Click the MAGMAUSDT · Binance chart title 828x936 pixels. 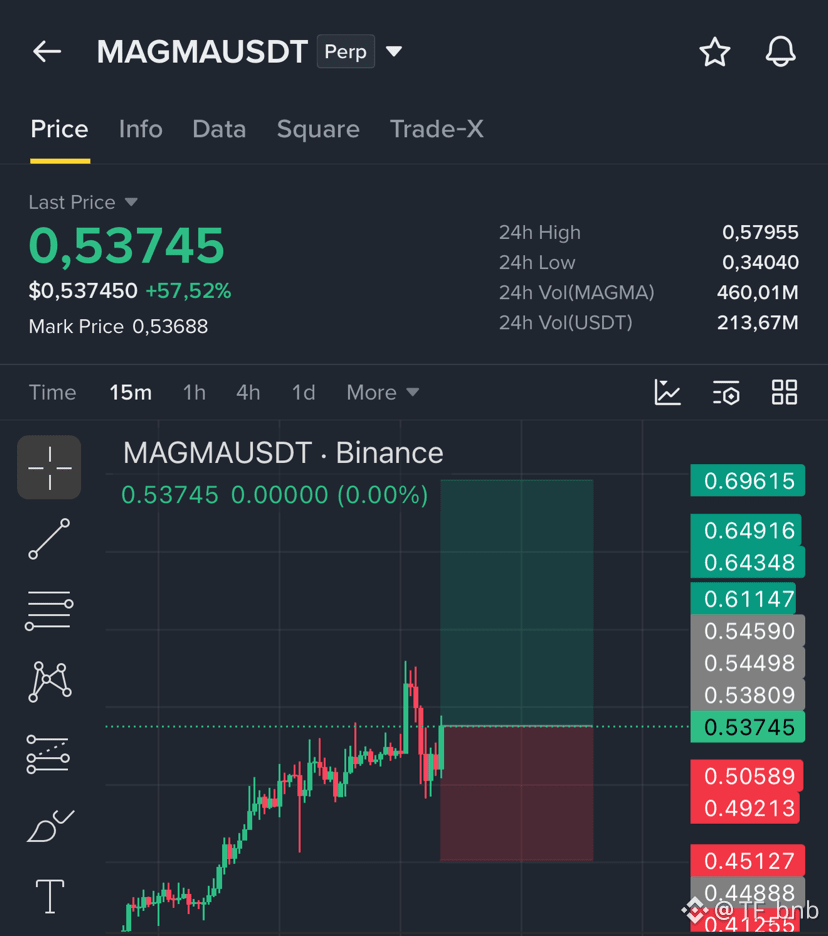(x=283, y=453)
